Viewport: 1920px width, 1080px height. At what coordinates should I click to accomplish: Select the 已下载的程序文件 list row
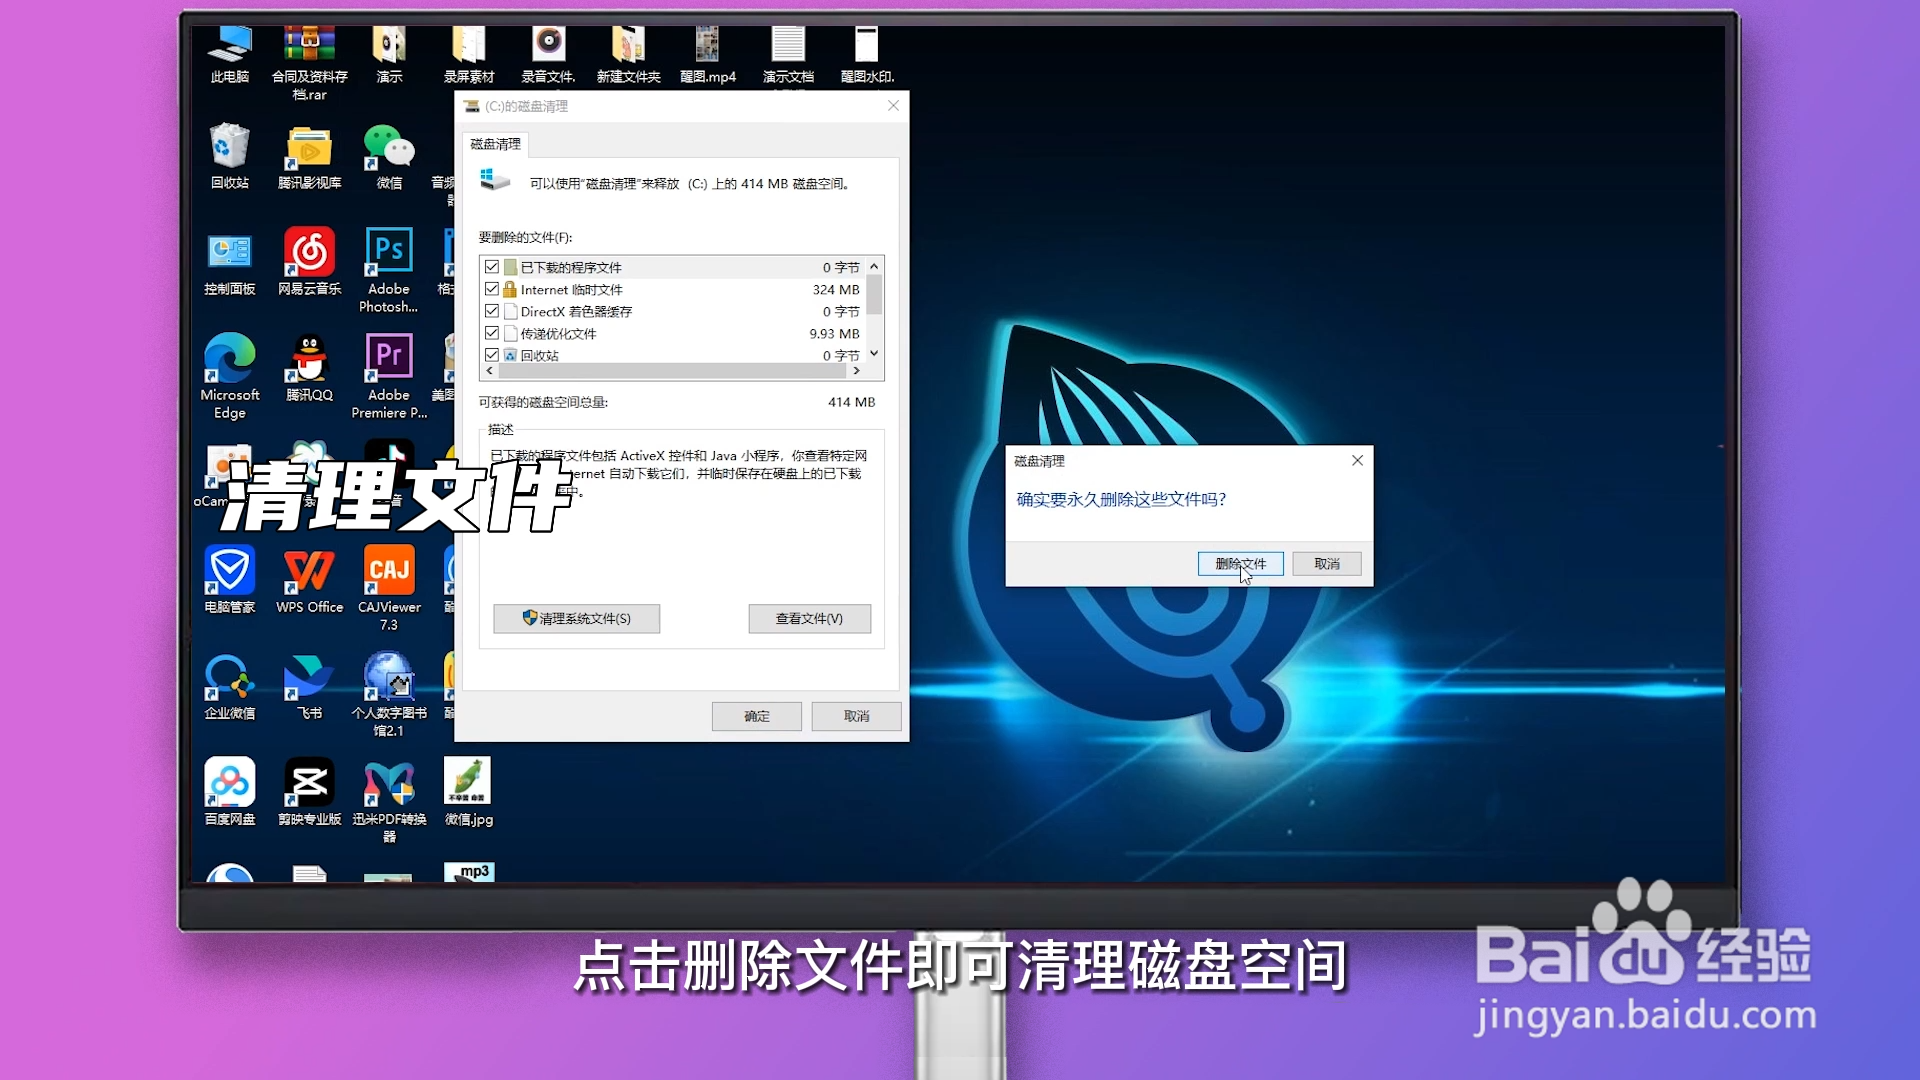pos(672,267)
